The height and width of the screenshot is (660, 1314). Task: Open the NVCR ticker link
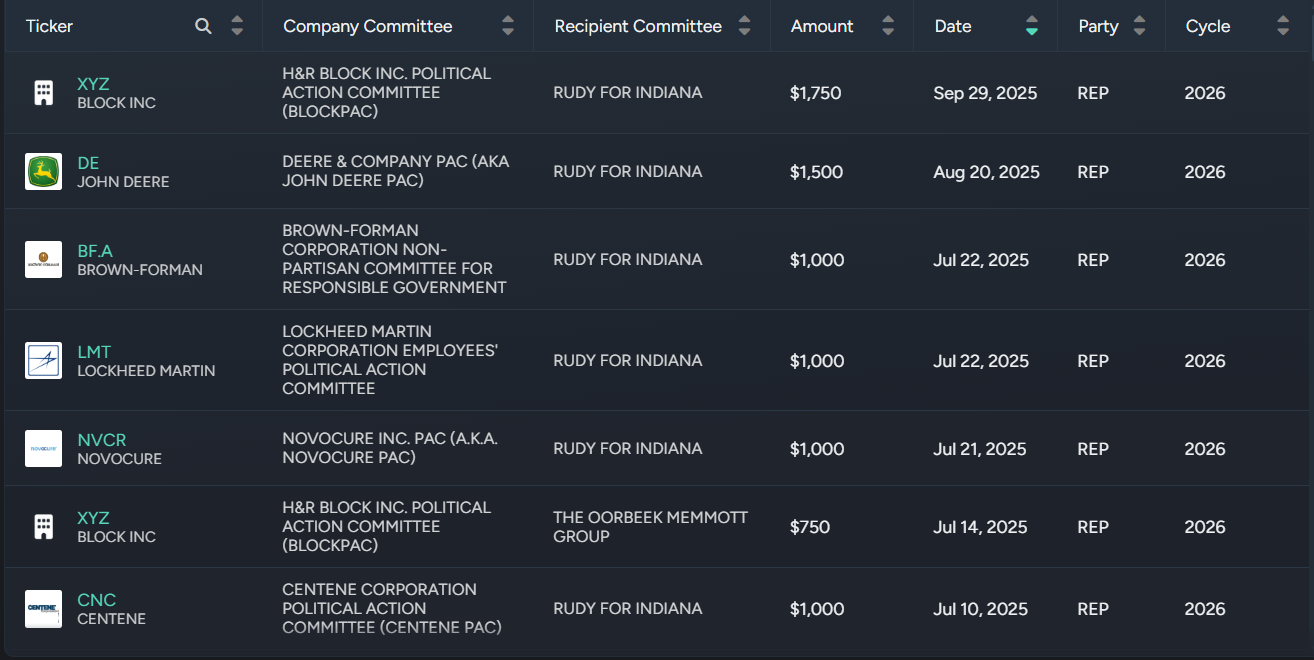pos(101,440)
